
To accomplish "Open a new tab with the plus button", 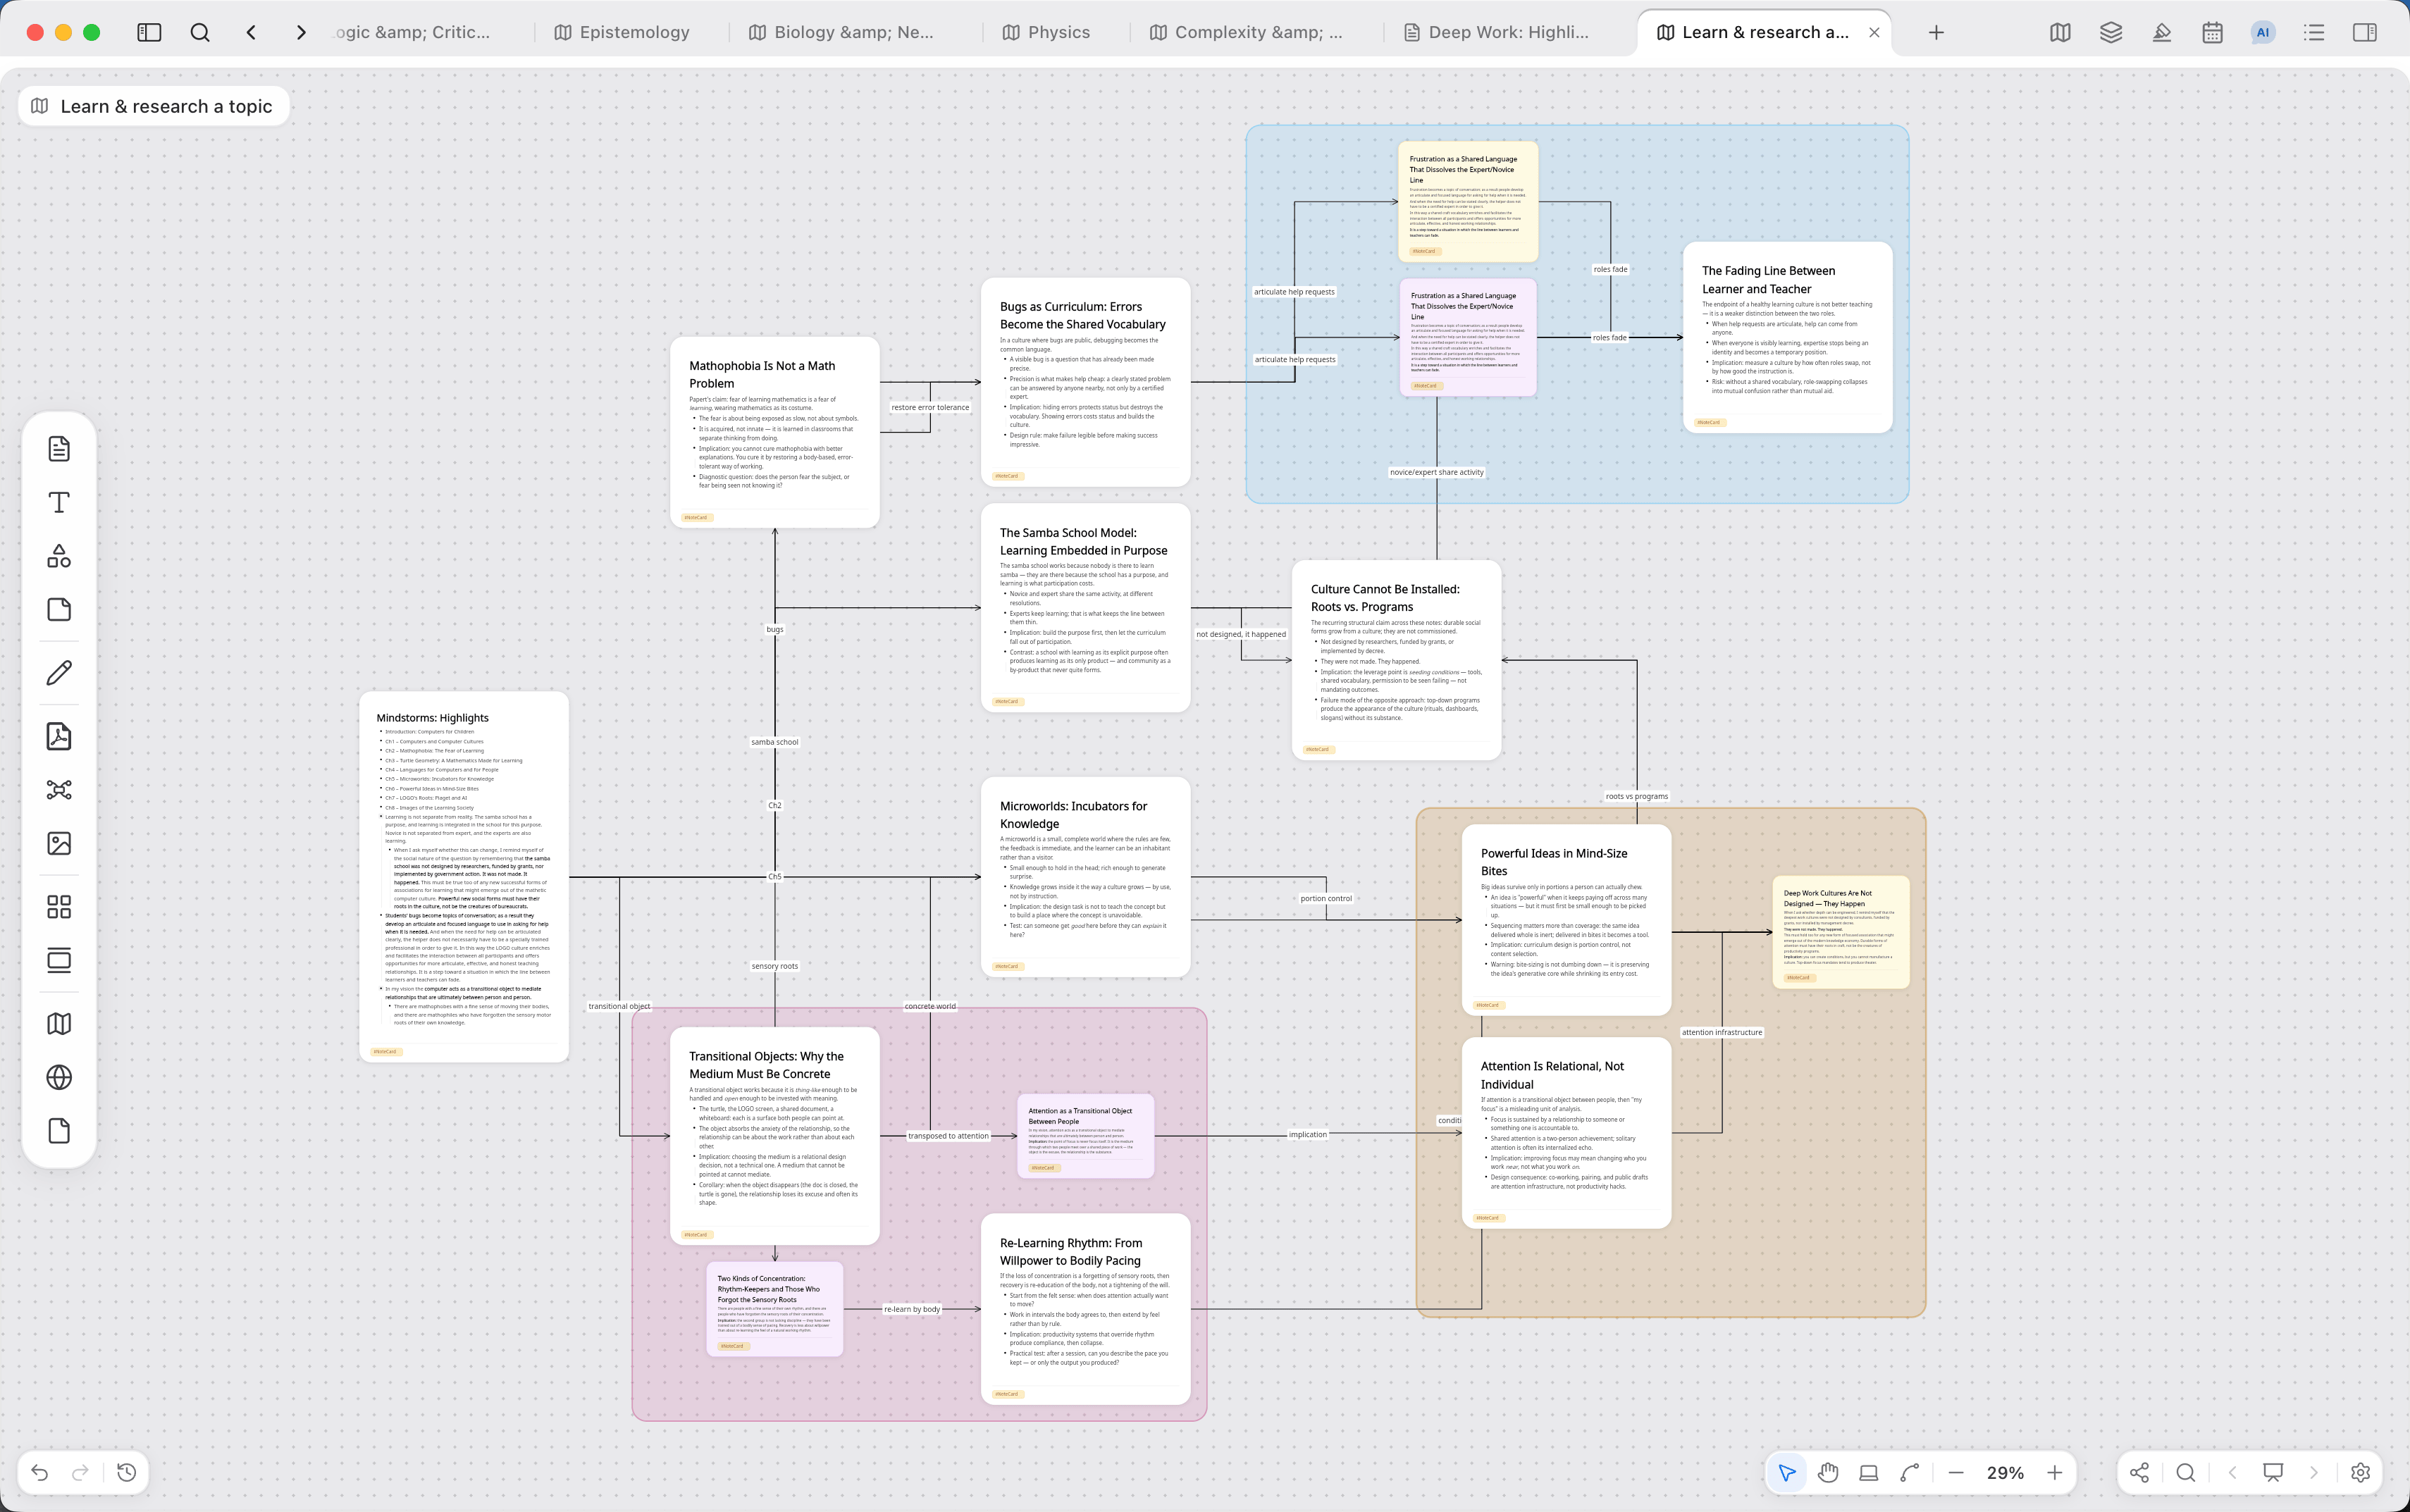I will (1936, 32).
